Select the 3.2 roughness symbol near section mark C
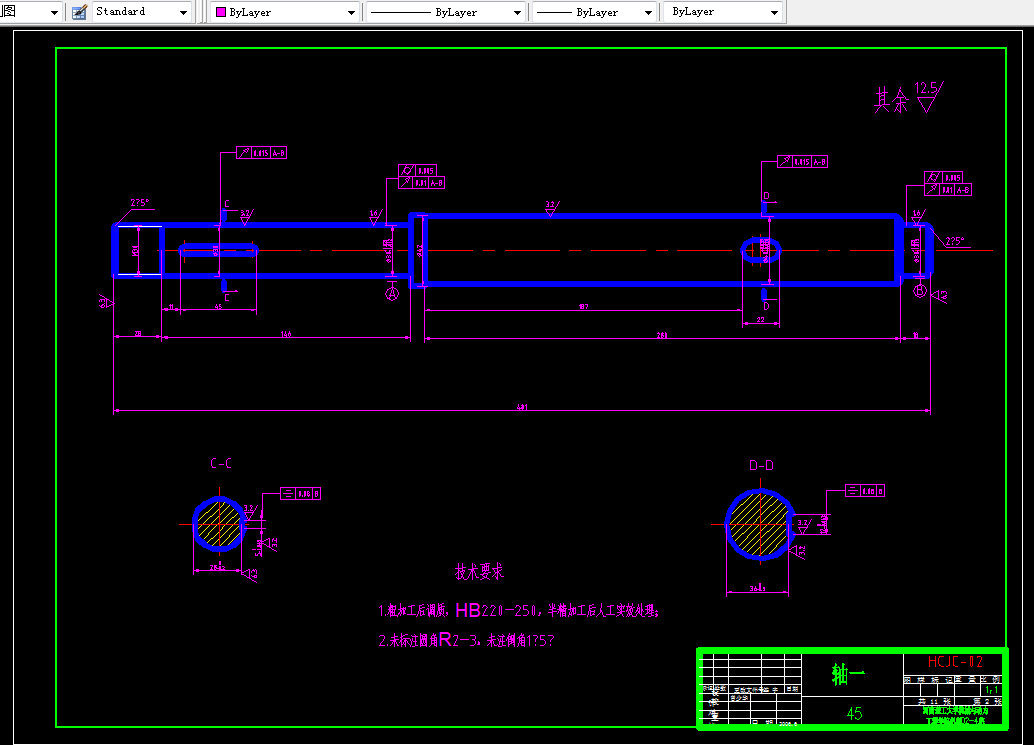Screen dimensions: 1034x745 pyautogui.click(x=246, y=217)
